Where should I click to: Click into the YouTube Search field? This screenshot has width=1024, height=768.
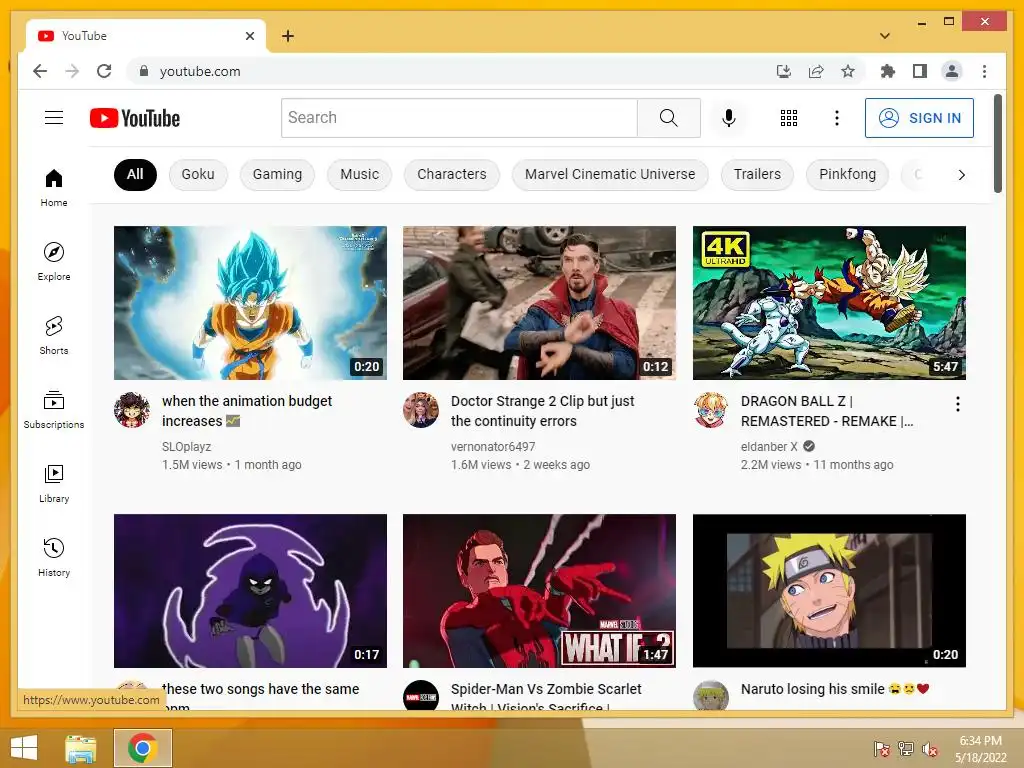[459, 118]
